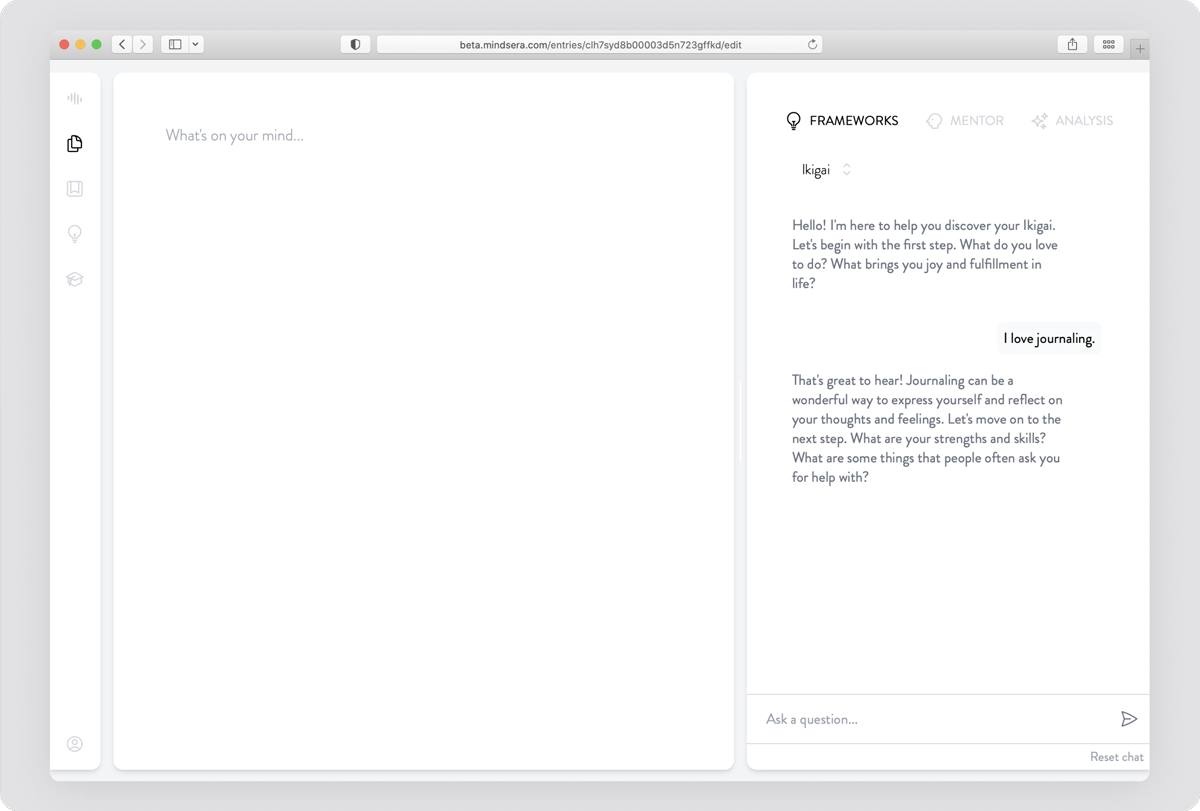This screenshot has height=811, width=1200.
Task: Switch to the Frameworks tab
Action: click(x=842, y=121)
